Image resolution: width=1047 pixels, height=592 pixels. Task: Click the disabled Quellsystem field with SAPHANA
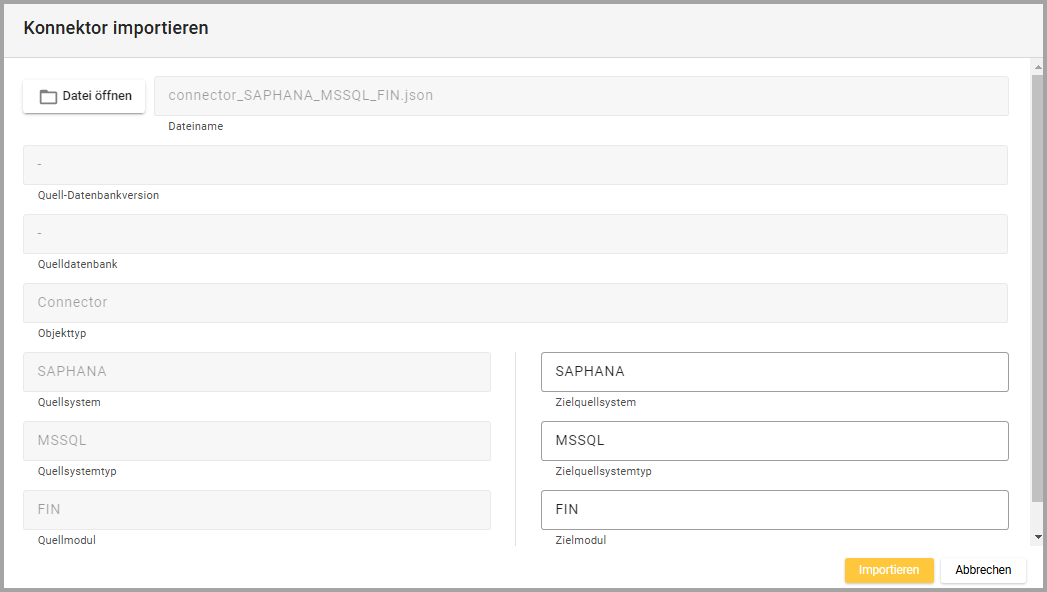pos(257,372)
